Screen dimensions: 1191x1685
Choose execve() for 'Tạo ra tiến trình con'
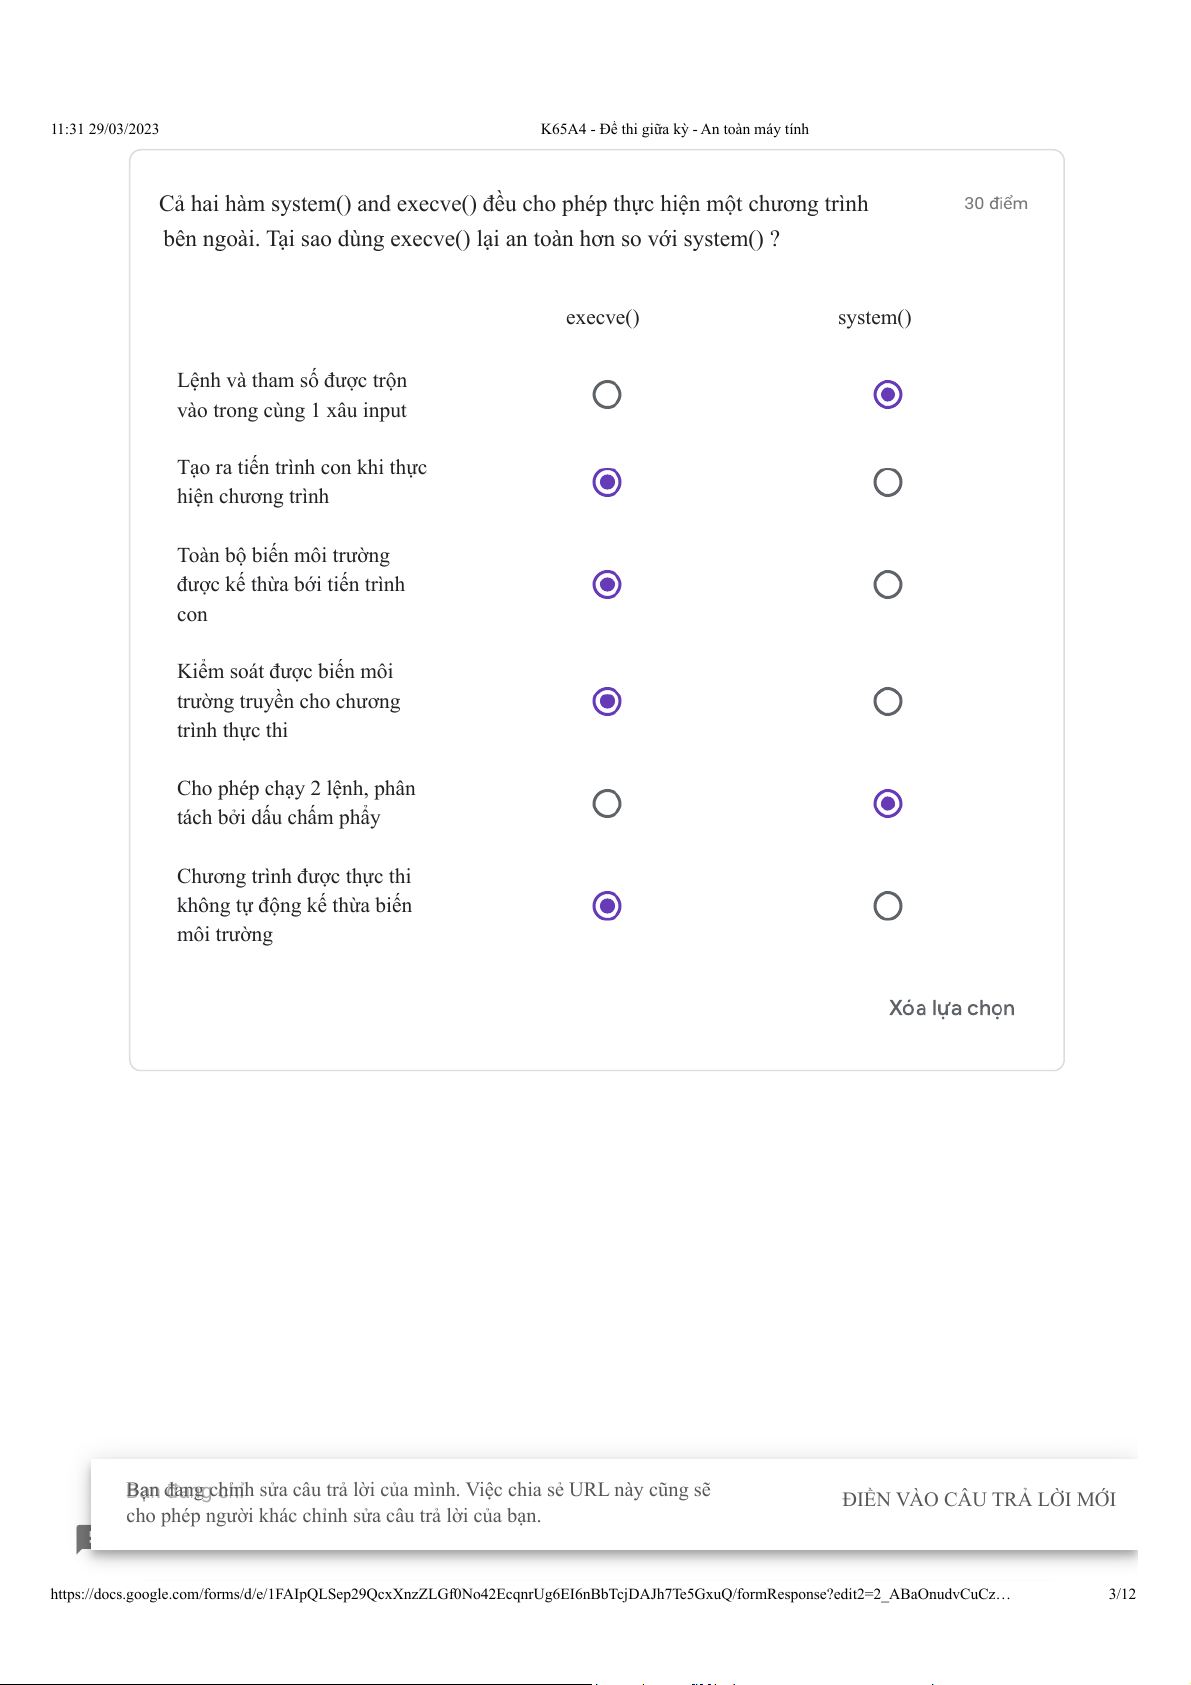tap(607, 482)
